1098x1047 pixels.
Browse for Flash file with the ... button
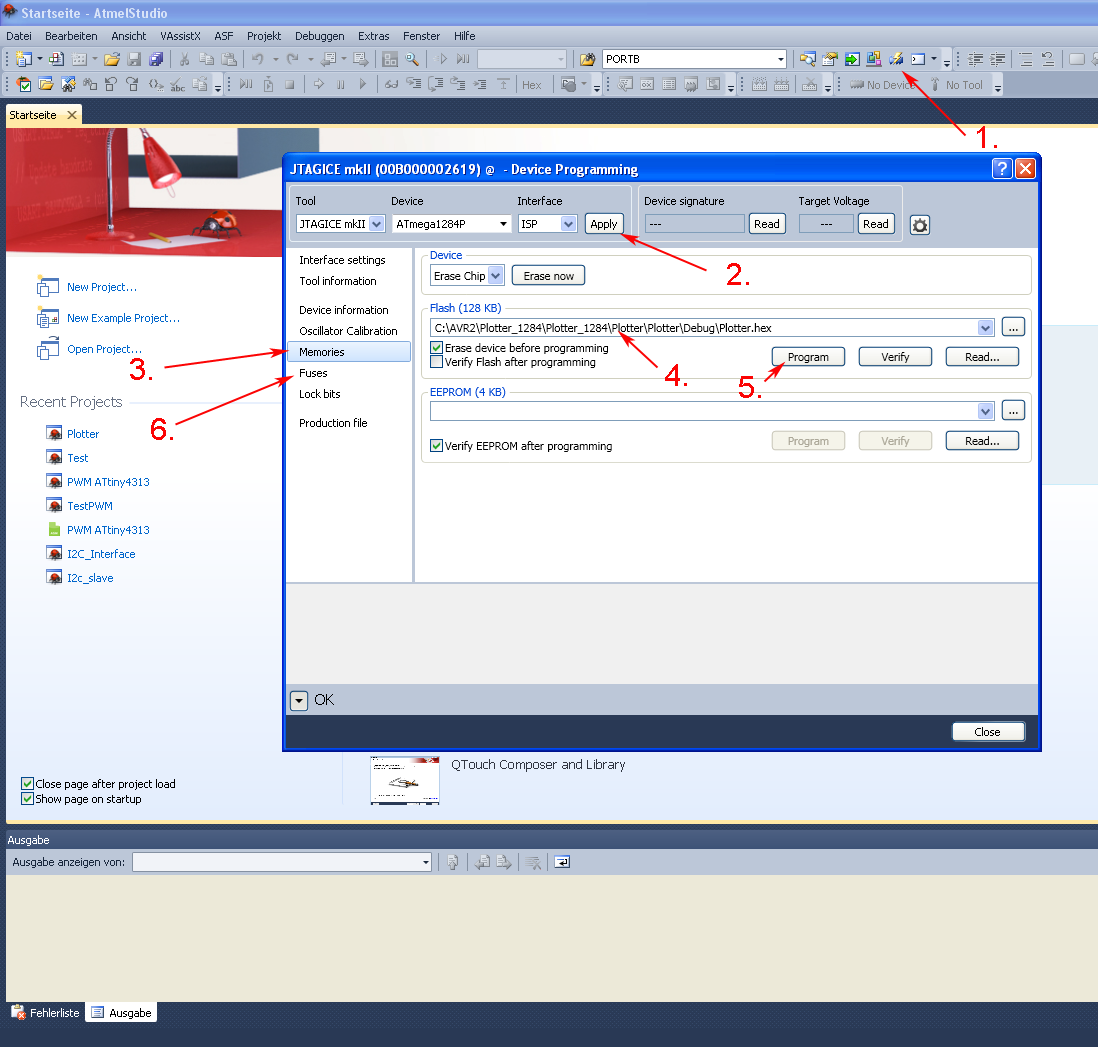[x=1013, y=327]
